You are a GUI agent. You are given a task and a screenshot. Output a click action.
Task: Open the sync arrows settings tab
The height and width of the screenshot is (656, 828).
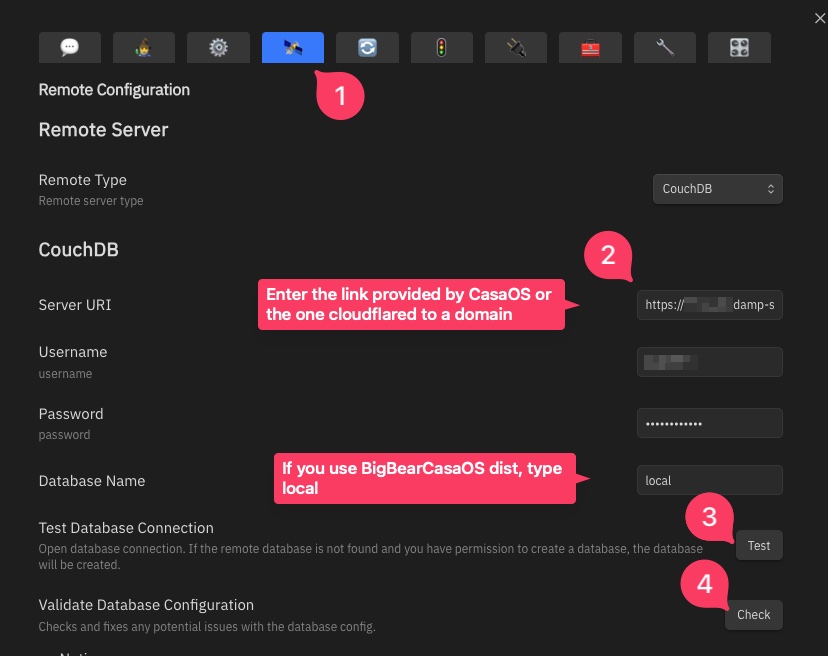[x=367, y=48]
